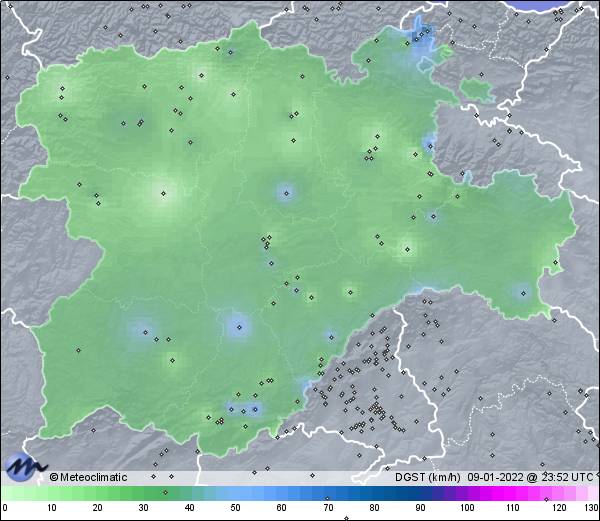Click the scale value 70

pyautogui.click(x=328, y=508)
